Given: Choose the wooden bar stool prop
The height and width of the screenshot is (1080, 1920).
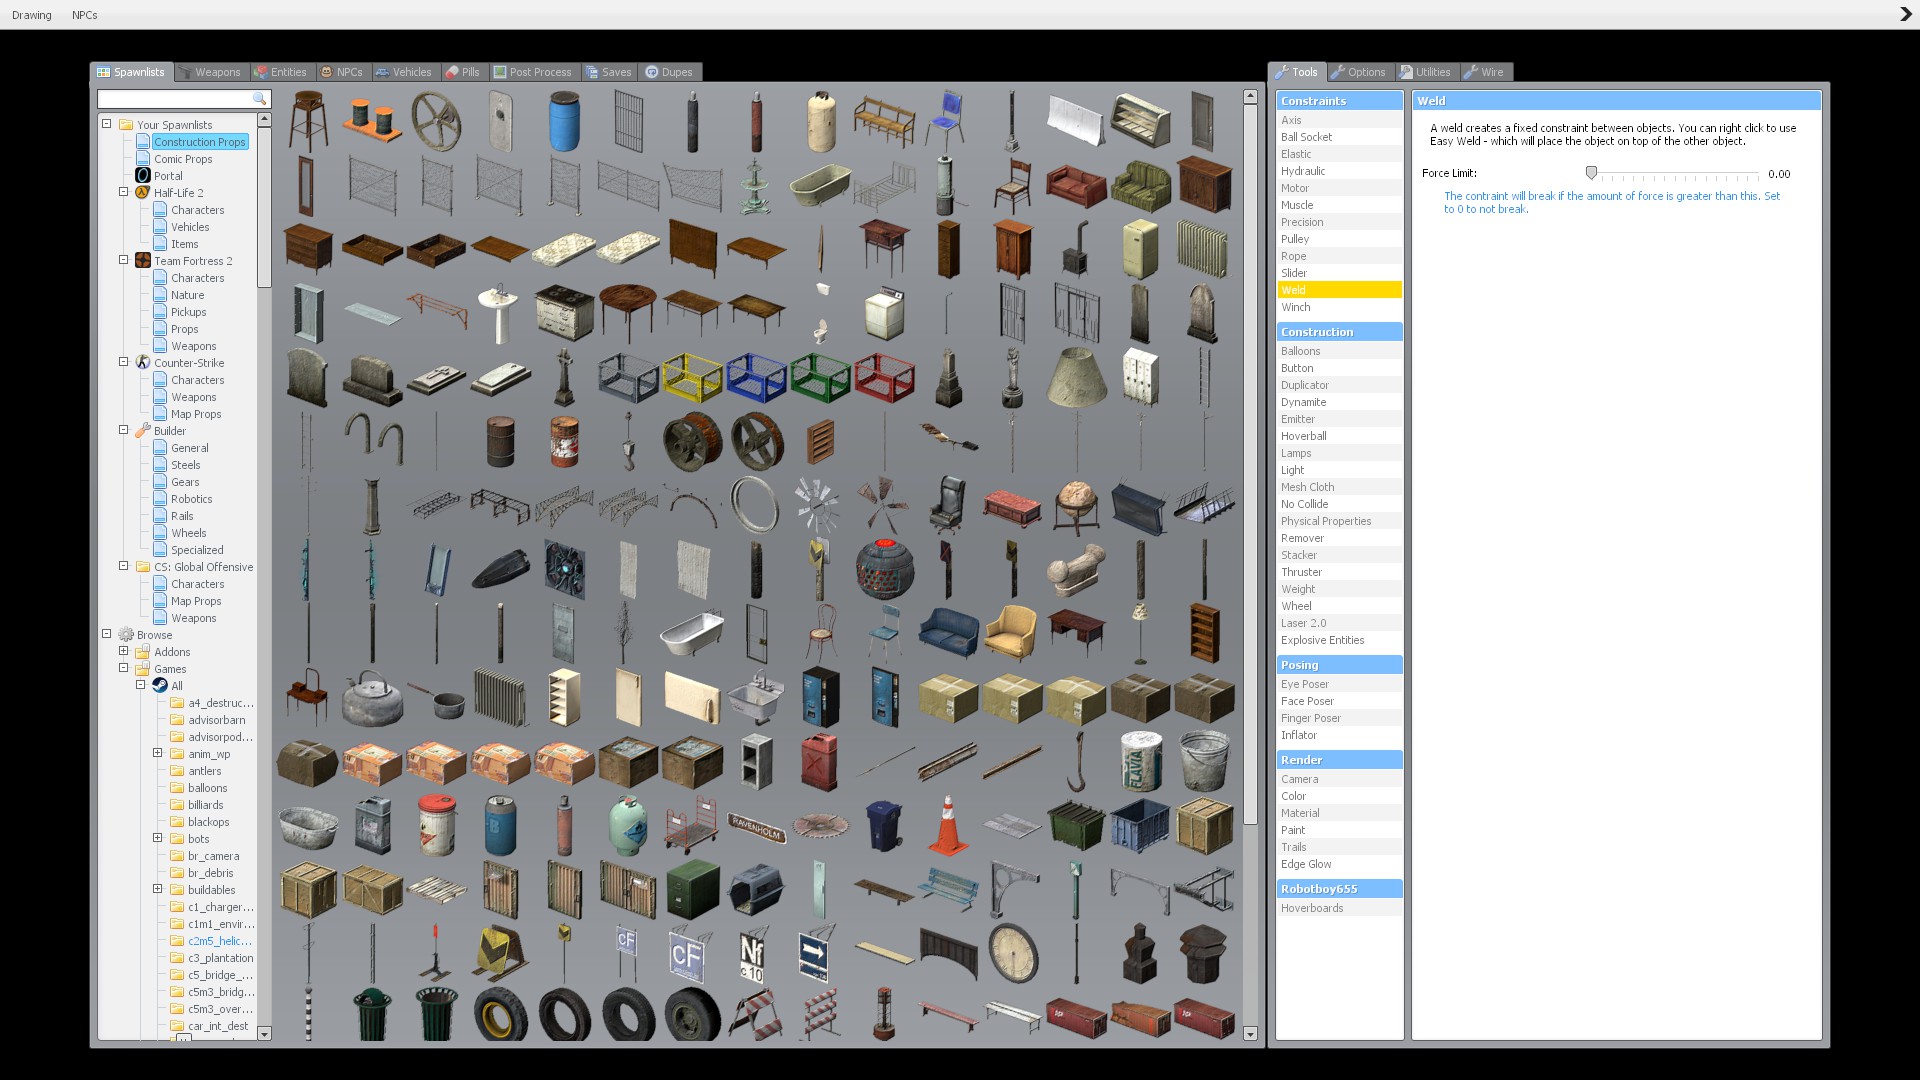Looking at the screenshot, I should pyautogui.click(x=308, y=122).
